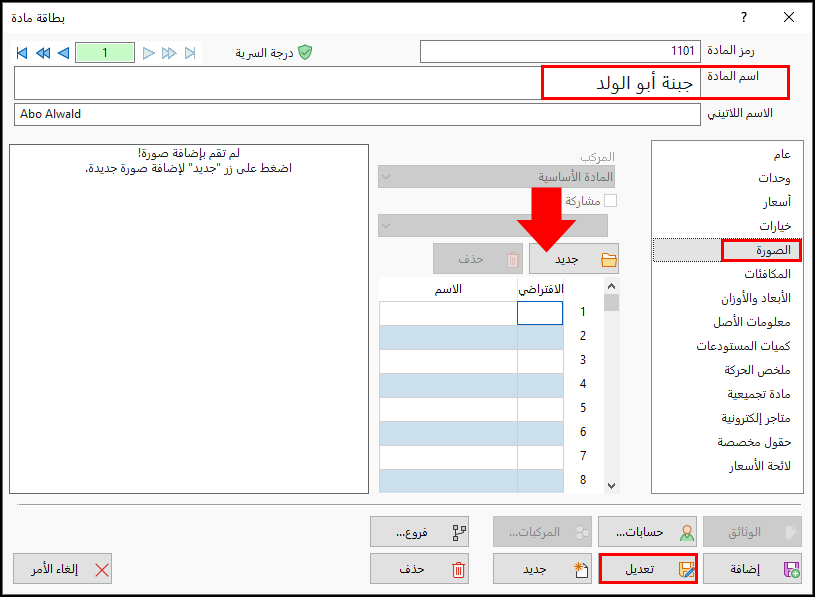Click the Latin name field with Abo Alwald
Image resolution: width=815 pixels, height=597 pixels.
(x=357, y=114)
